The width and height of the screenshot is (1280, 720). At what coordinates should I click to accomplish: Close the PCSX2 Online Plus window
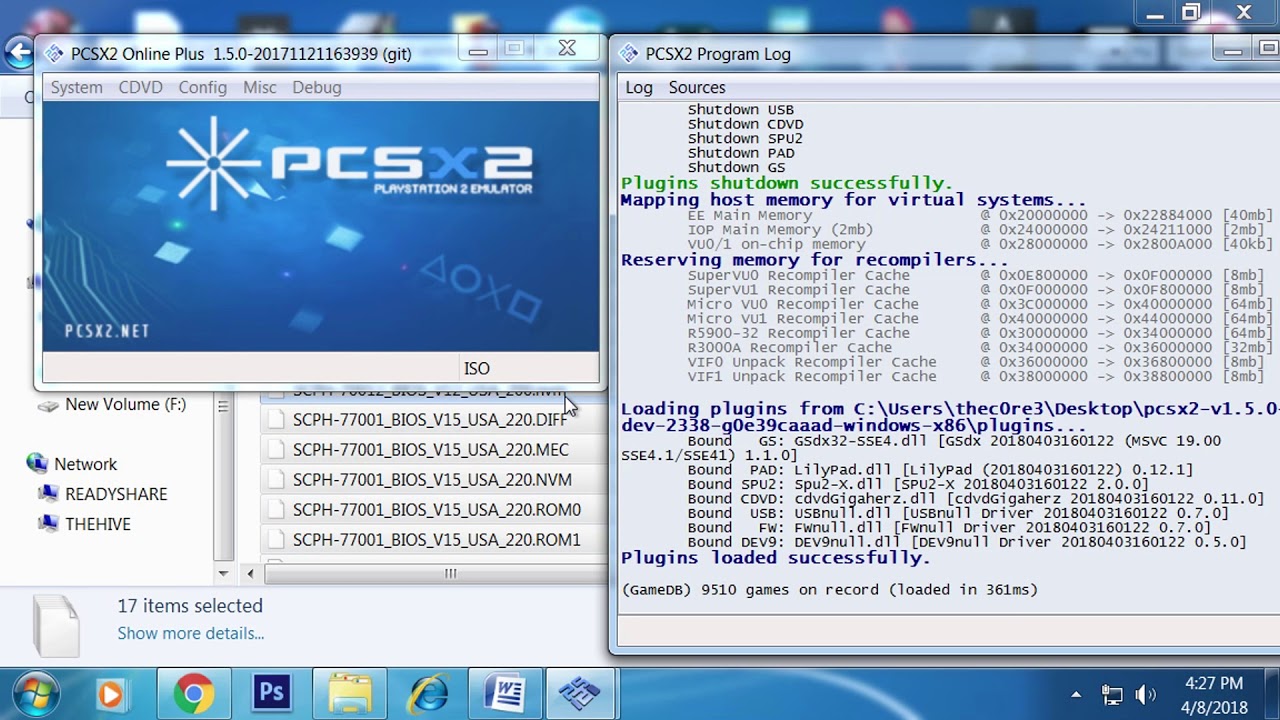click(x=567, y=48)
